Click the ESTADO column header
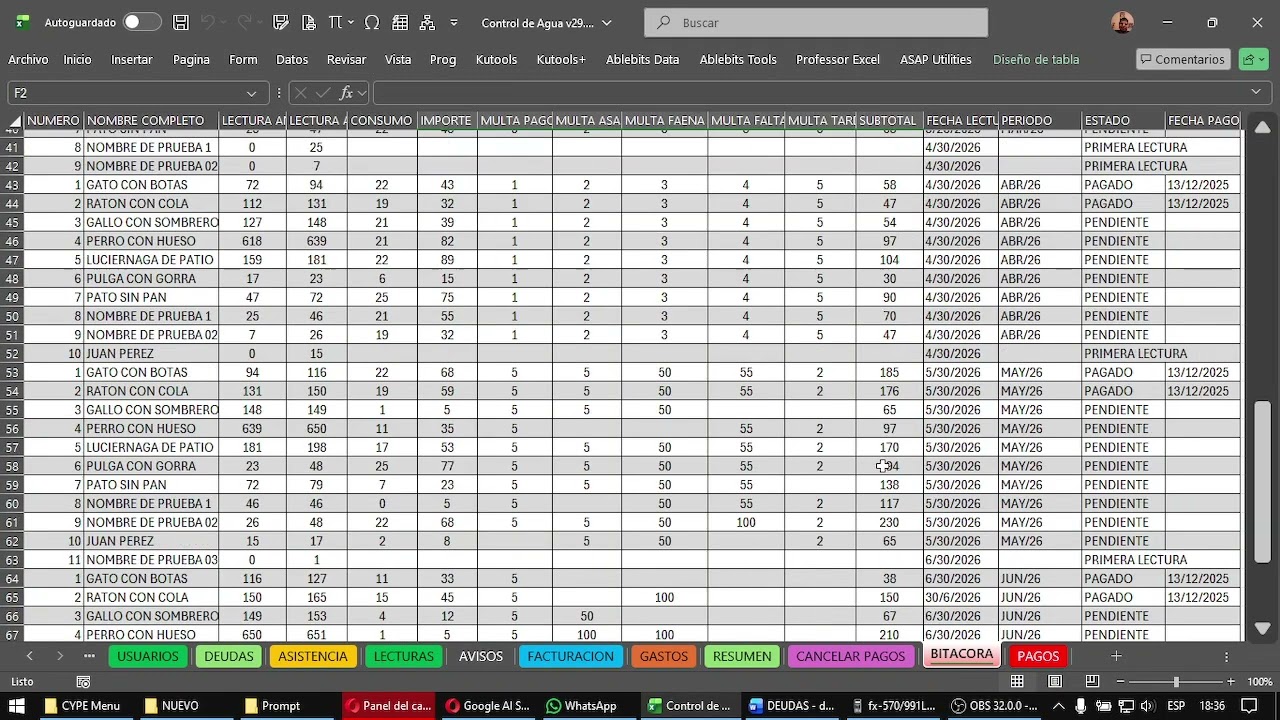 pos(1123,120)
